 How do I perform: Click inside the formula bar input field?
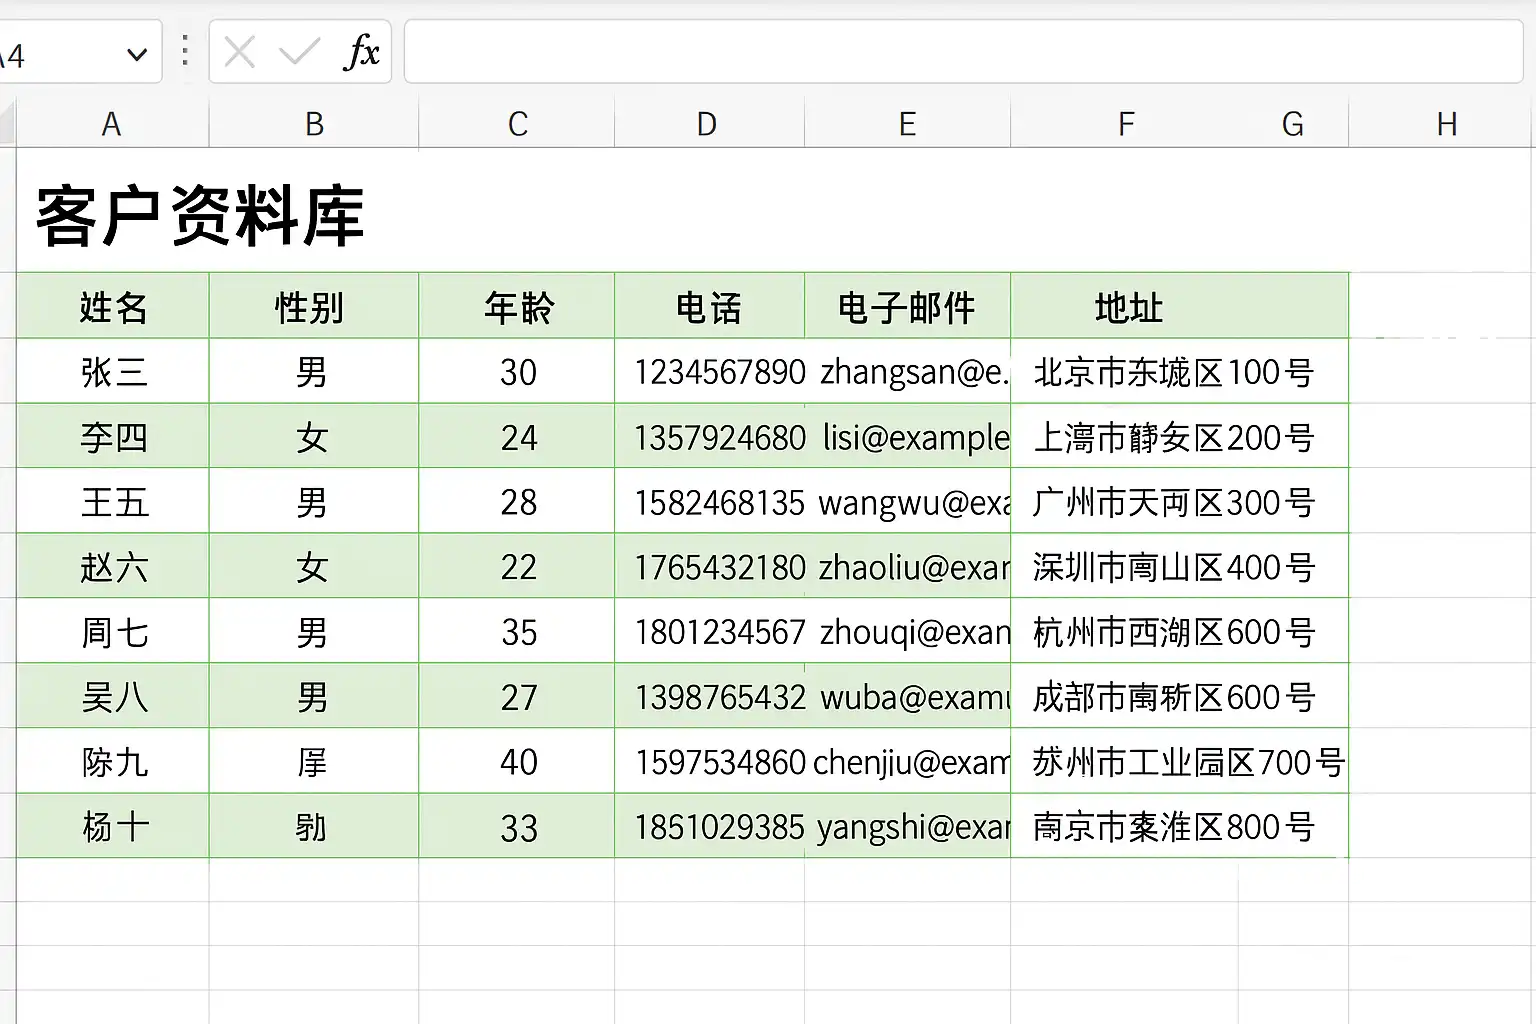[x=963, y=51]
